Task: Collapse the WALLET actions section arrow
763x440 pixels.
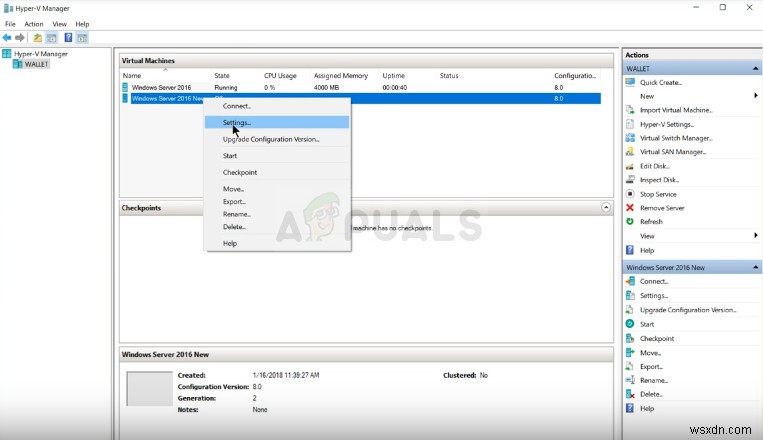Action: pos(755,69)
